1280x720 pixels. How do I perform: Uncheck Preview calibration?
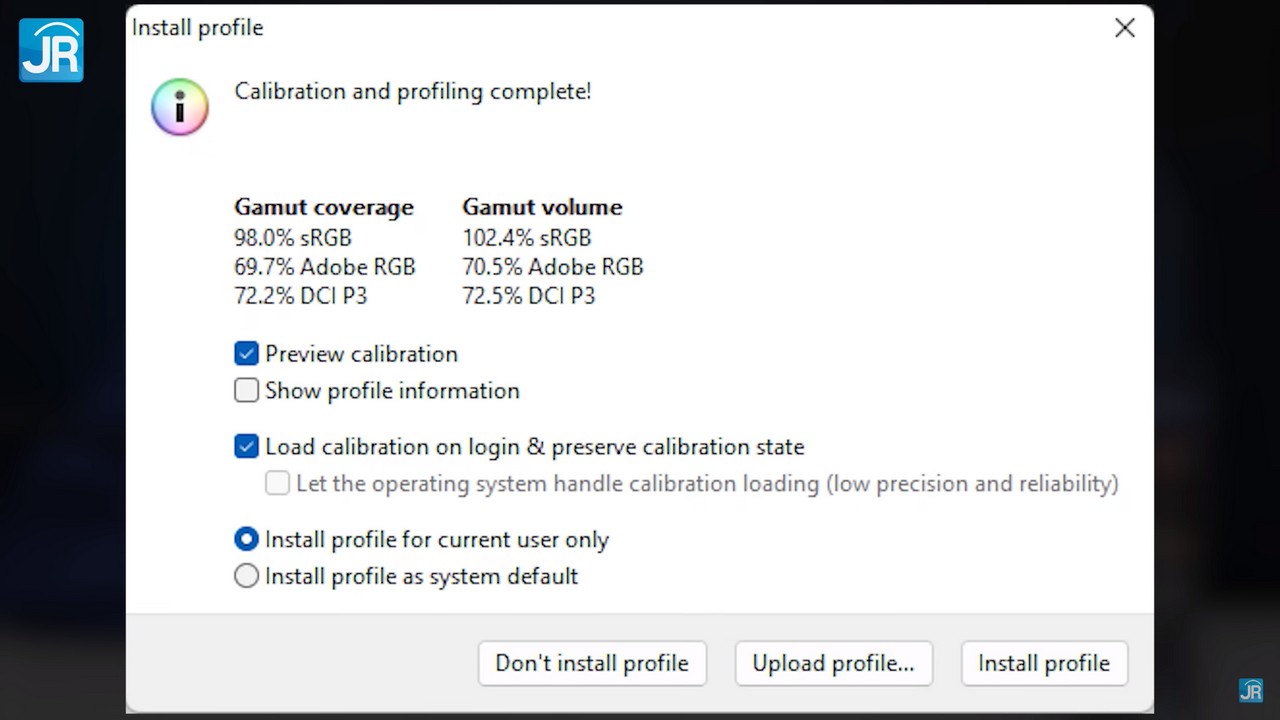coord(246,354)
